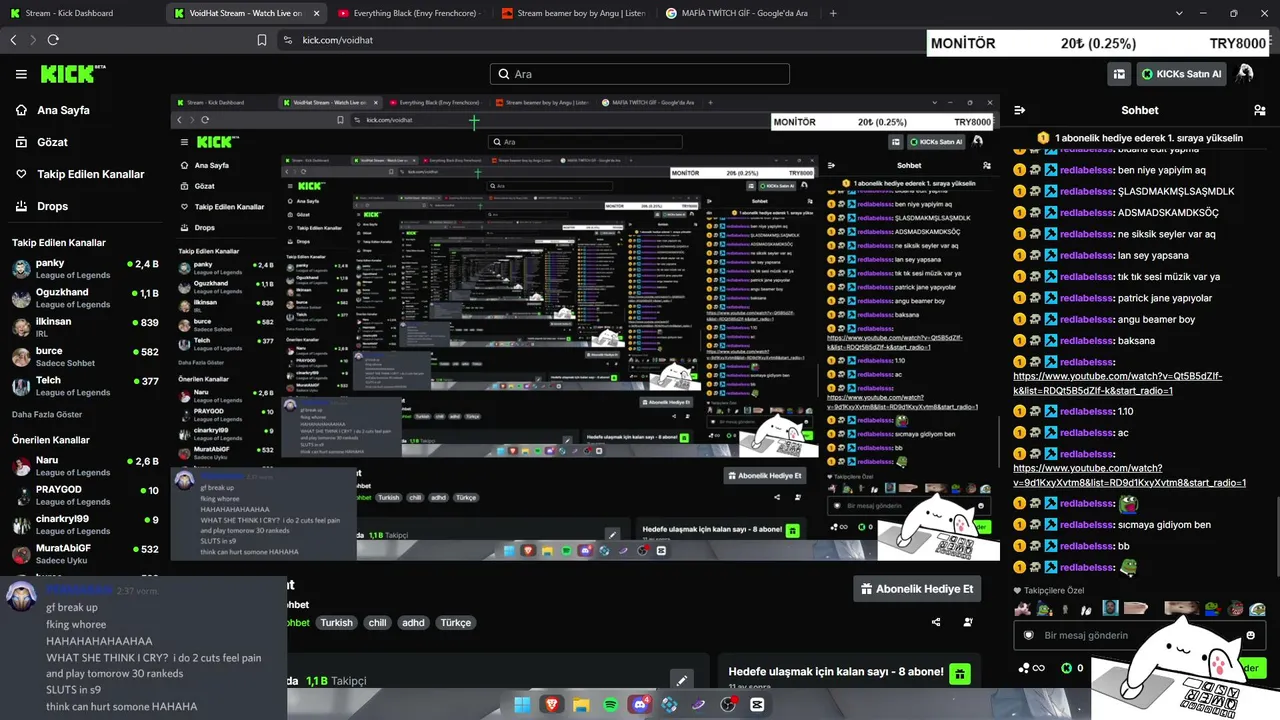1280x720 pixels.
Task: Click the address bar showing kick.com/voidhat
Action: pos(600,40)
